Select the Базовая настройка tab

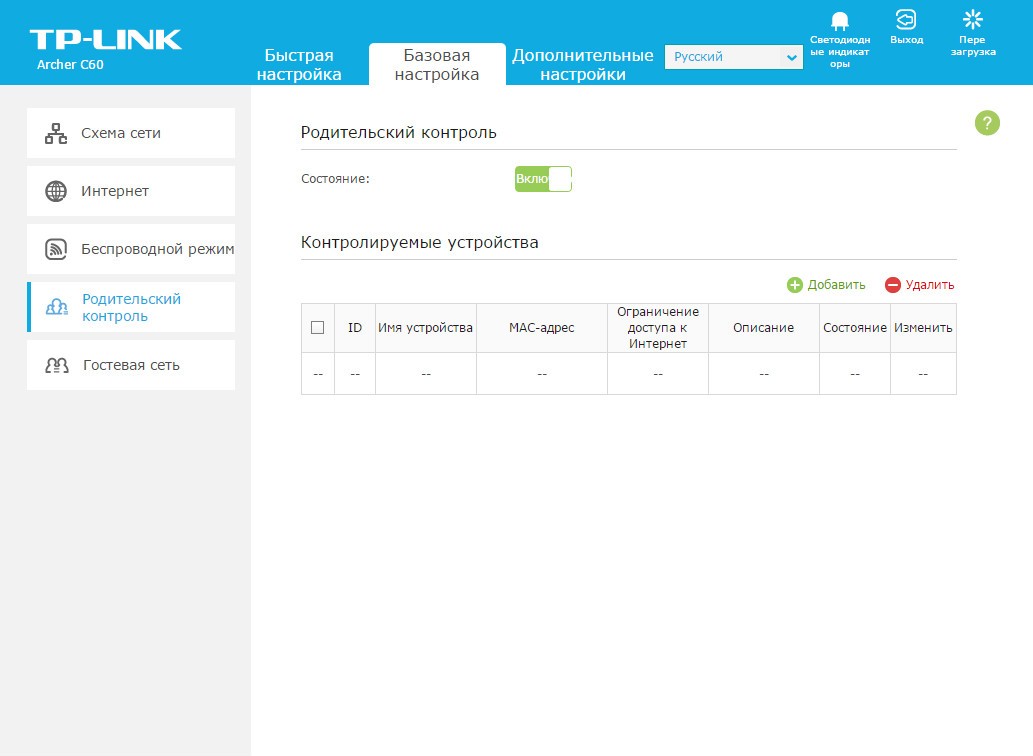click(437, 65)
